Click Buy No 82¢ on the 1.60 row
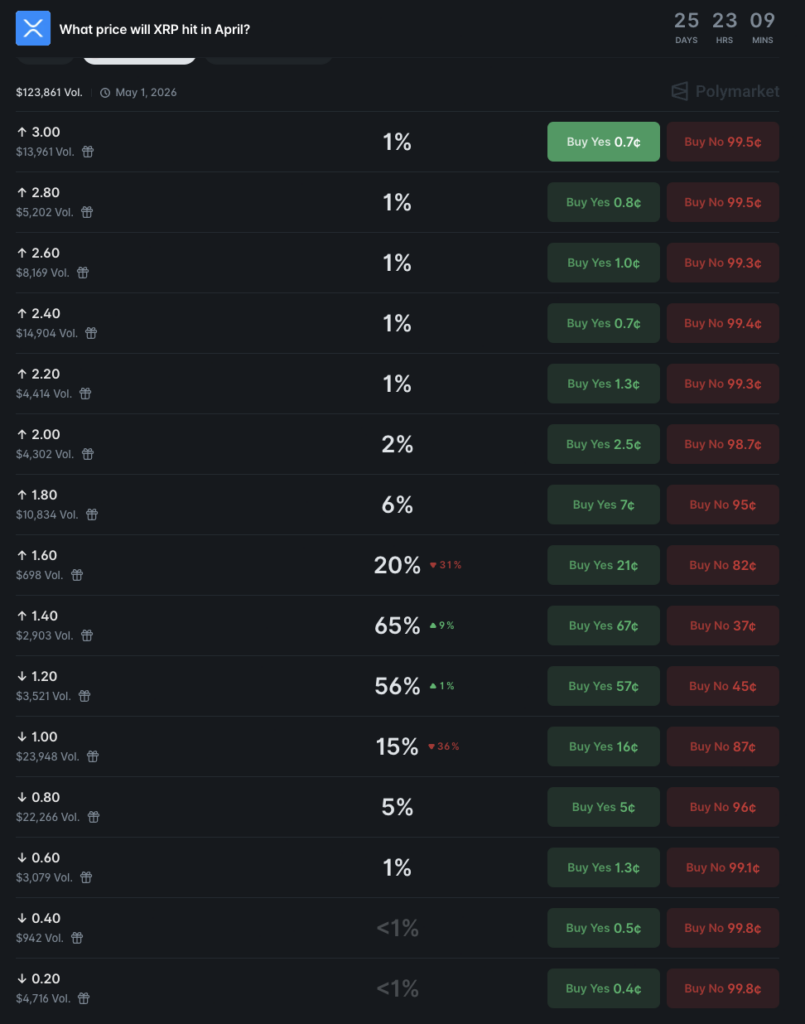805x1024 pixels. (722, 565)
